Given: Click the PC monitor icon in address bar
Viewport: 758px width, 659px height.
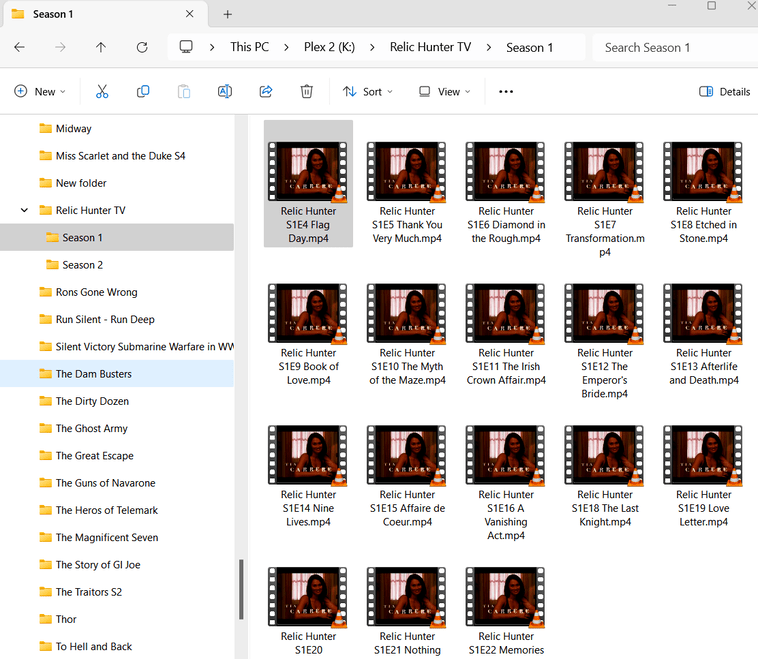Looking at the screenshot, I should pyautogui.click(x=186, y=47).
